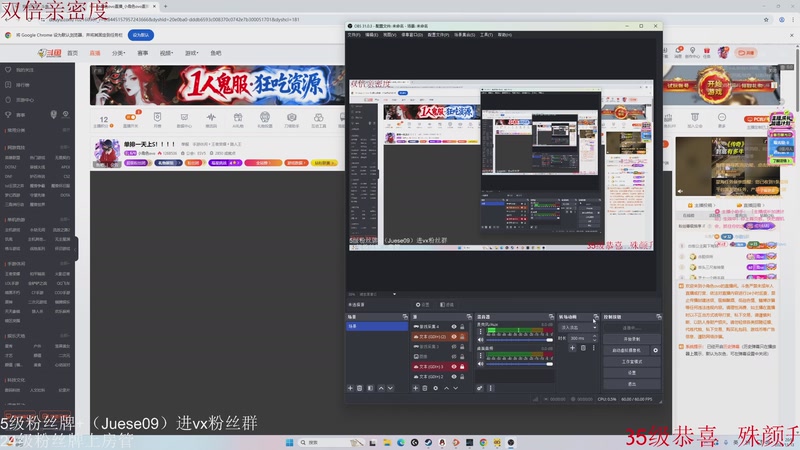800x450 pixels.
Task: Click the blue set-as-default Chrome button
Action: click(x=141, y=35)
